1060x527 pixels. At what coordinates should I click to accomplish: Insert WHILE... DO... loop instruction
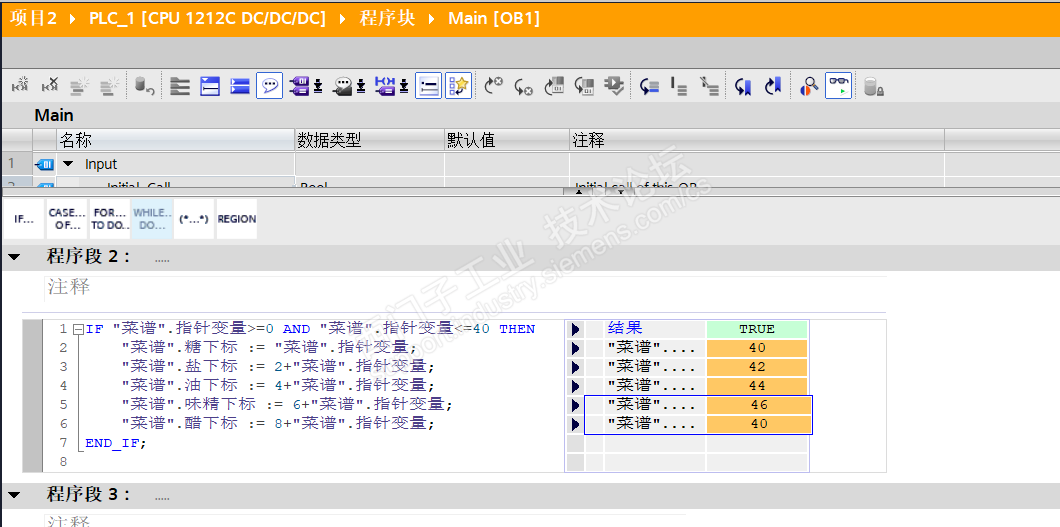[x=152, y=219]
